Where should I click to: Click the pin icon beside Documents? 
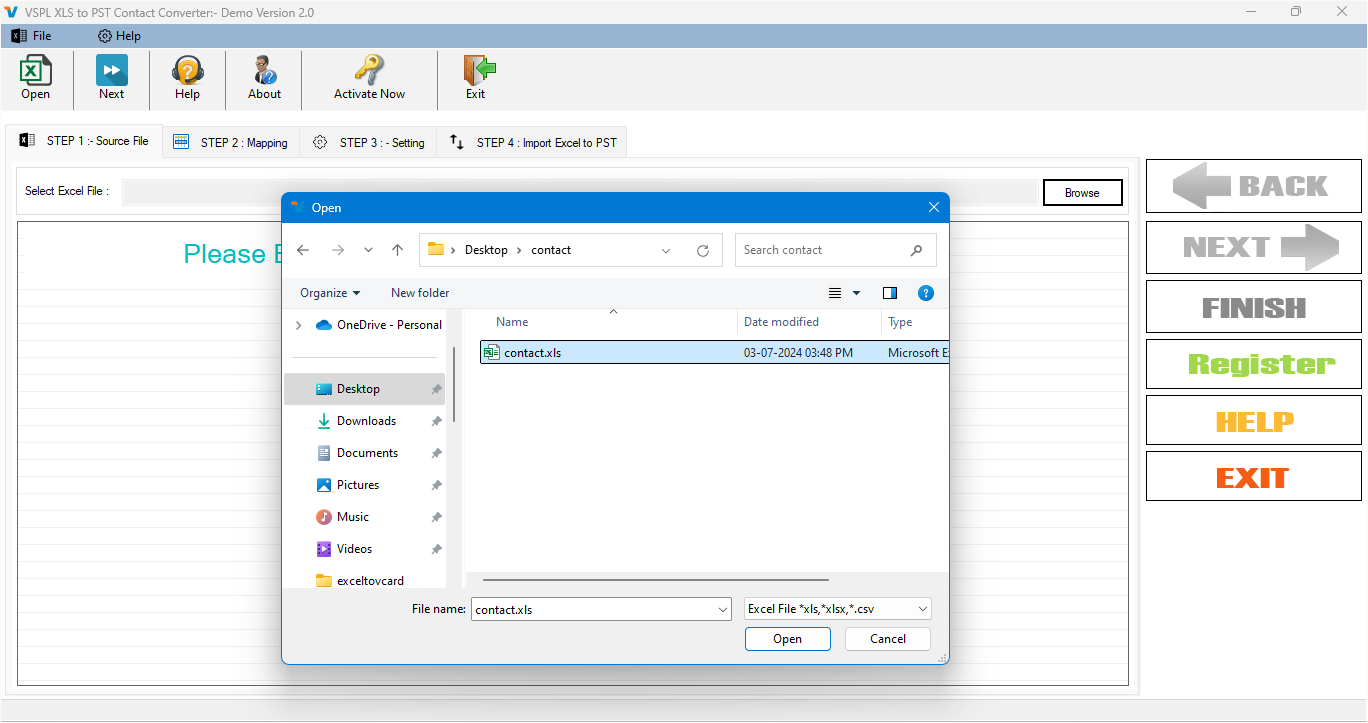coord(436,453)
